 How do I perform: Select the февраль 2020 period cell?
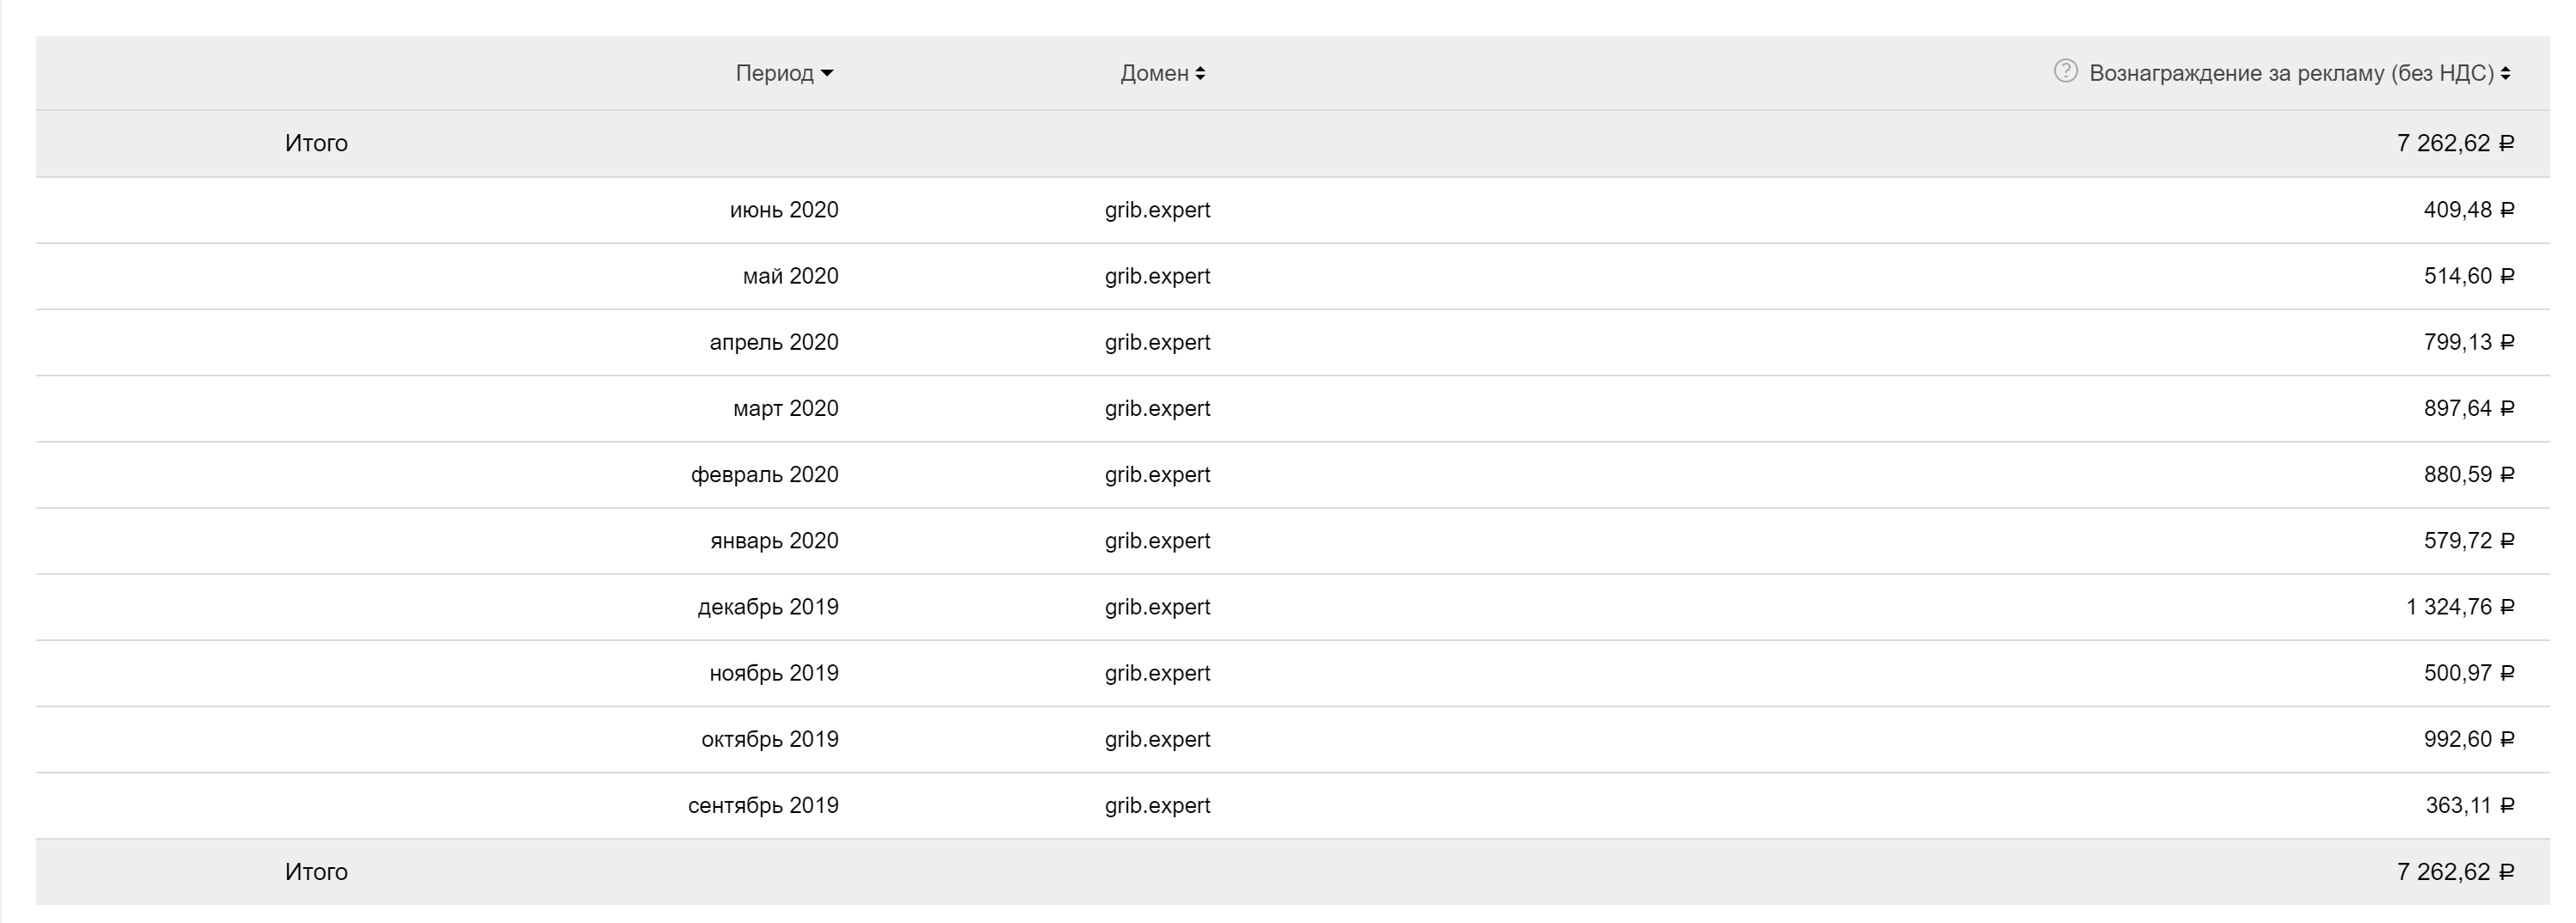(x=764, y=474)
